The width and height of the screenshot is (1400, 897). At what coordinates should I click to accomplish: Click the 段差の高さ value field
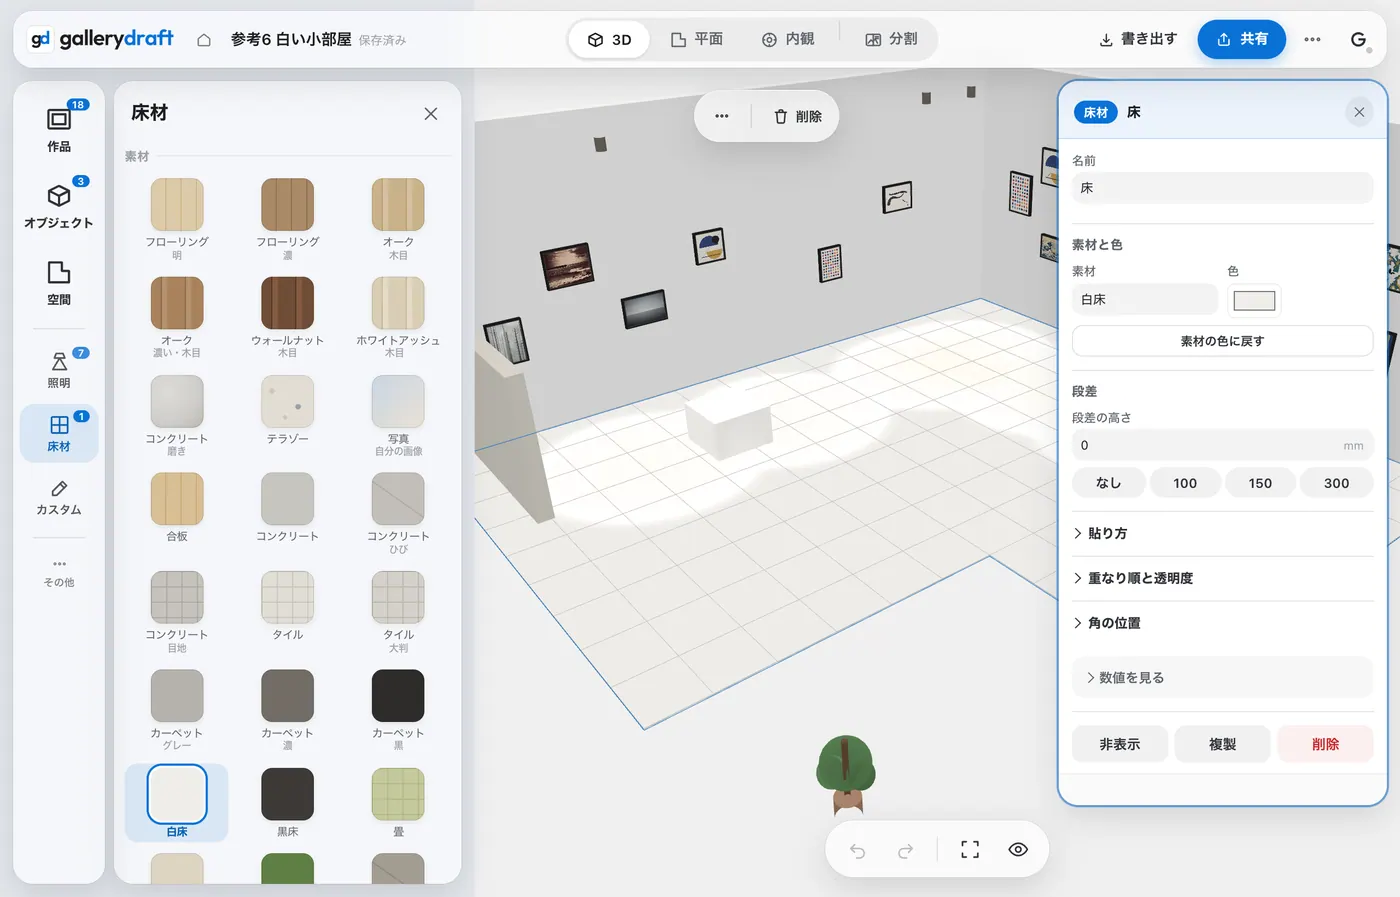[x=1222, y=445]
